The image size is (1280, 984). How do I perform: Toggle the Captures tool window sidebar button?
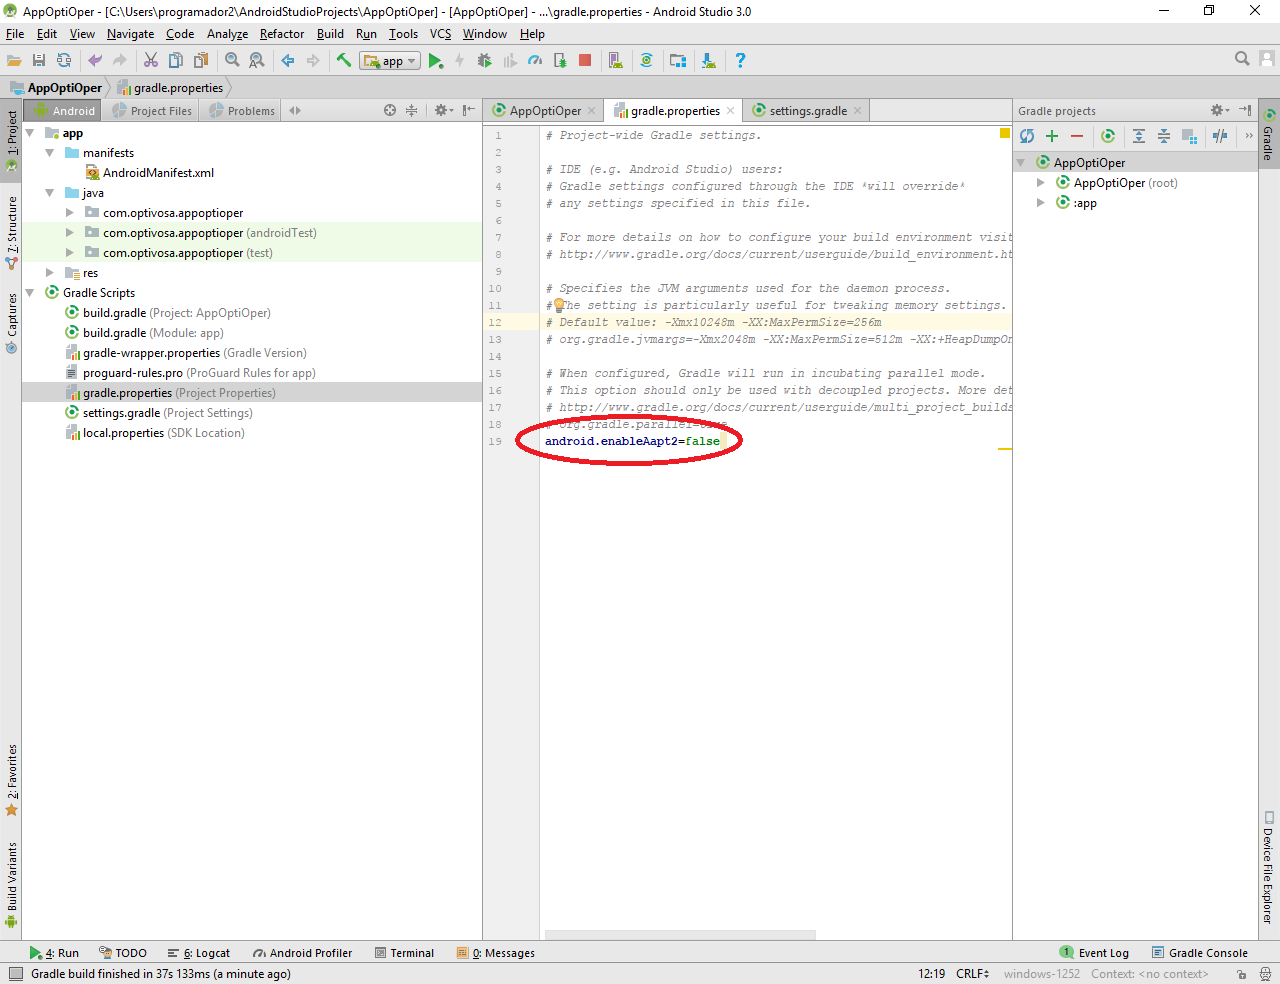pos(12,323)
